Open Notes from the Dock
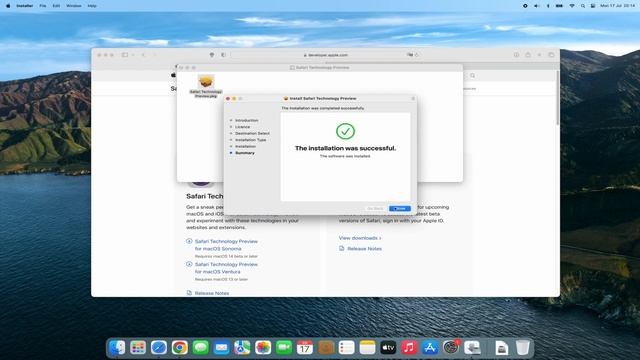 point(367,347)
